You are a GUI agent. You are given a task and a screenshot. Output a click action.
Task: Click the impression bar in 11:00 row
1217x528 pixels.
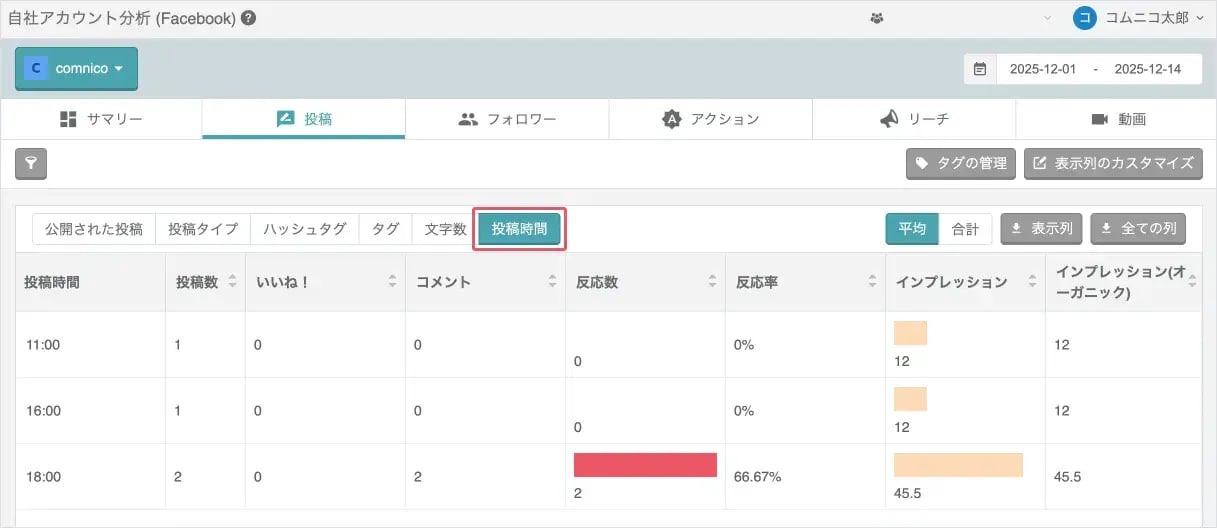[910, 333]
